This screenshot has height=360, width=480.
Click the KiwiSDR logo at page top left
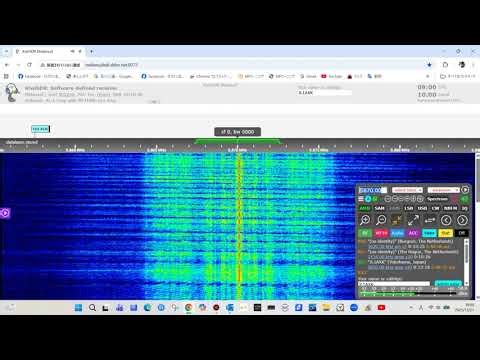point(12,93)
